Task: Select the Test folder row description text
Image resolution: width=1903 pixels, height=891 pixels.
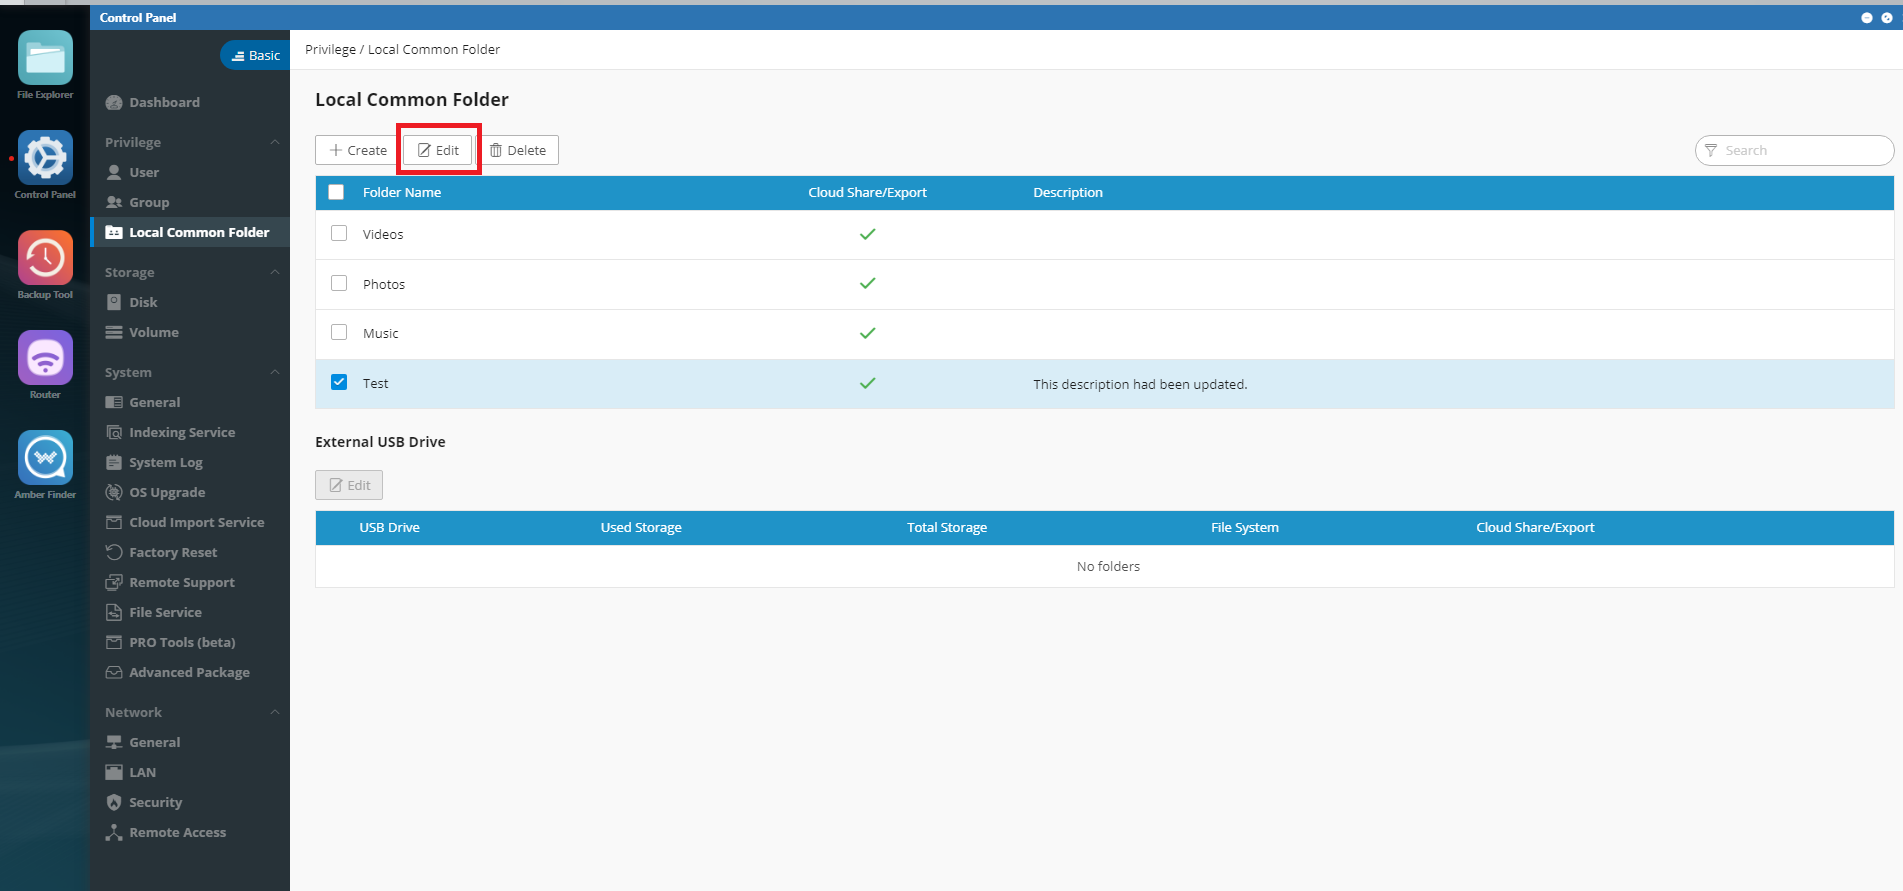Action: point(1140,384)
